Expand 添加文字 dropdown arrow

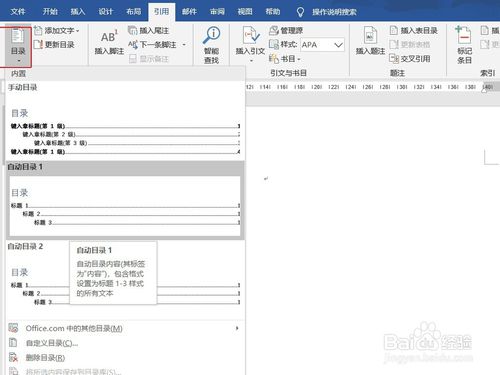click(x=78, y=31)
